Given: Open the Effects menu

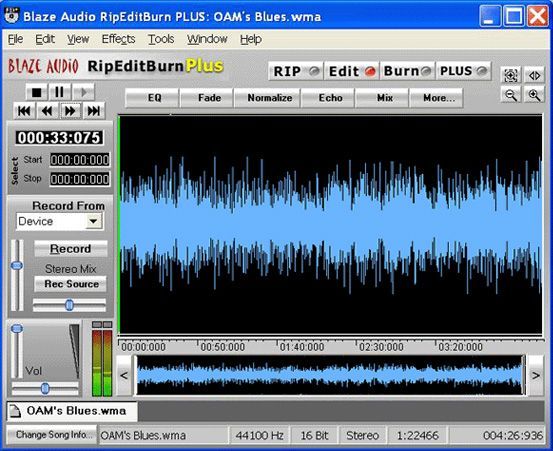Looking at the screenshot, I should [x=118, y=39].
